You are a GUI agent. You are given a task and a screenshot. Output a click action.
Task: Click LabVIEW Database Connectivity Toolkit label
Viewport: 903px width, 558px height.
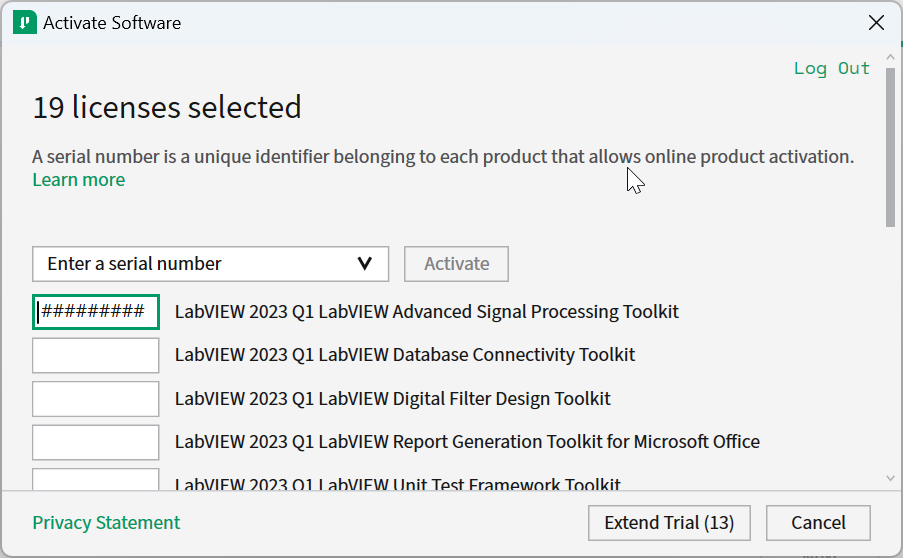405,355
